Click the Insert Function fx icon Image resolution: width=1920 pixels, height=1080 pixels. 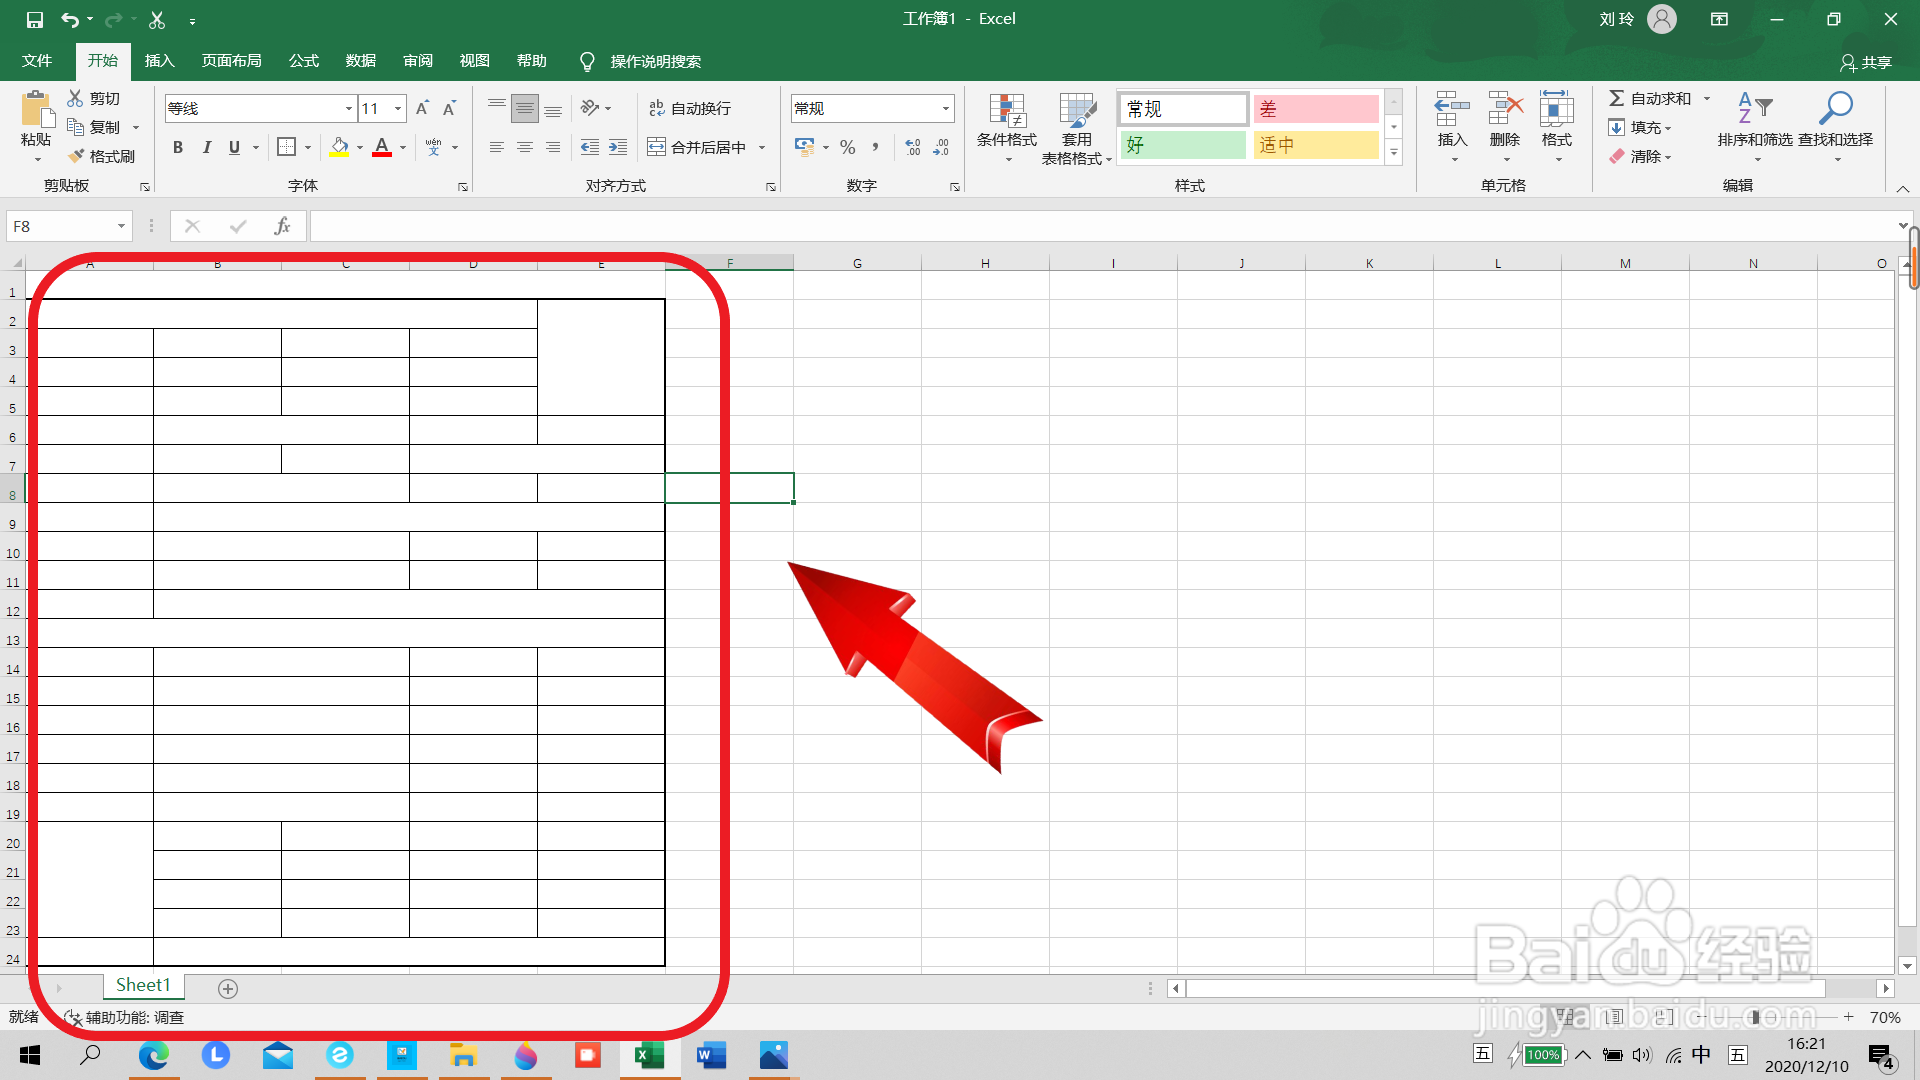[282, 226]
